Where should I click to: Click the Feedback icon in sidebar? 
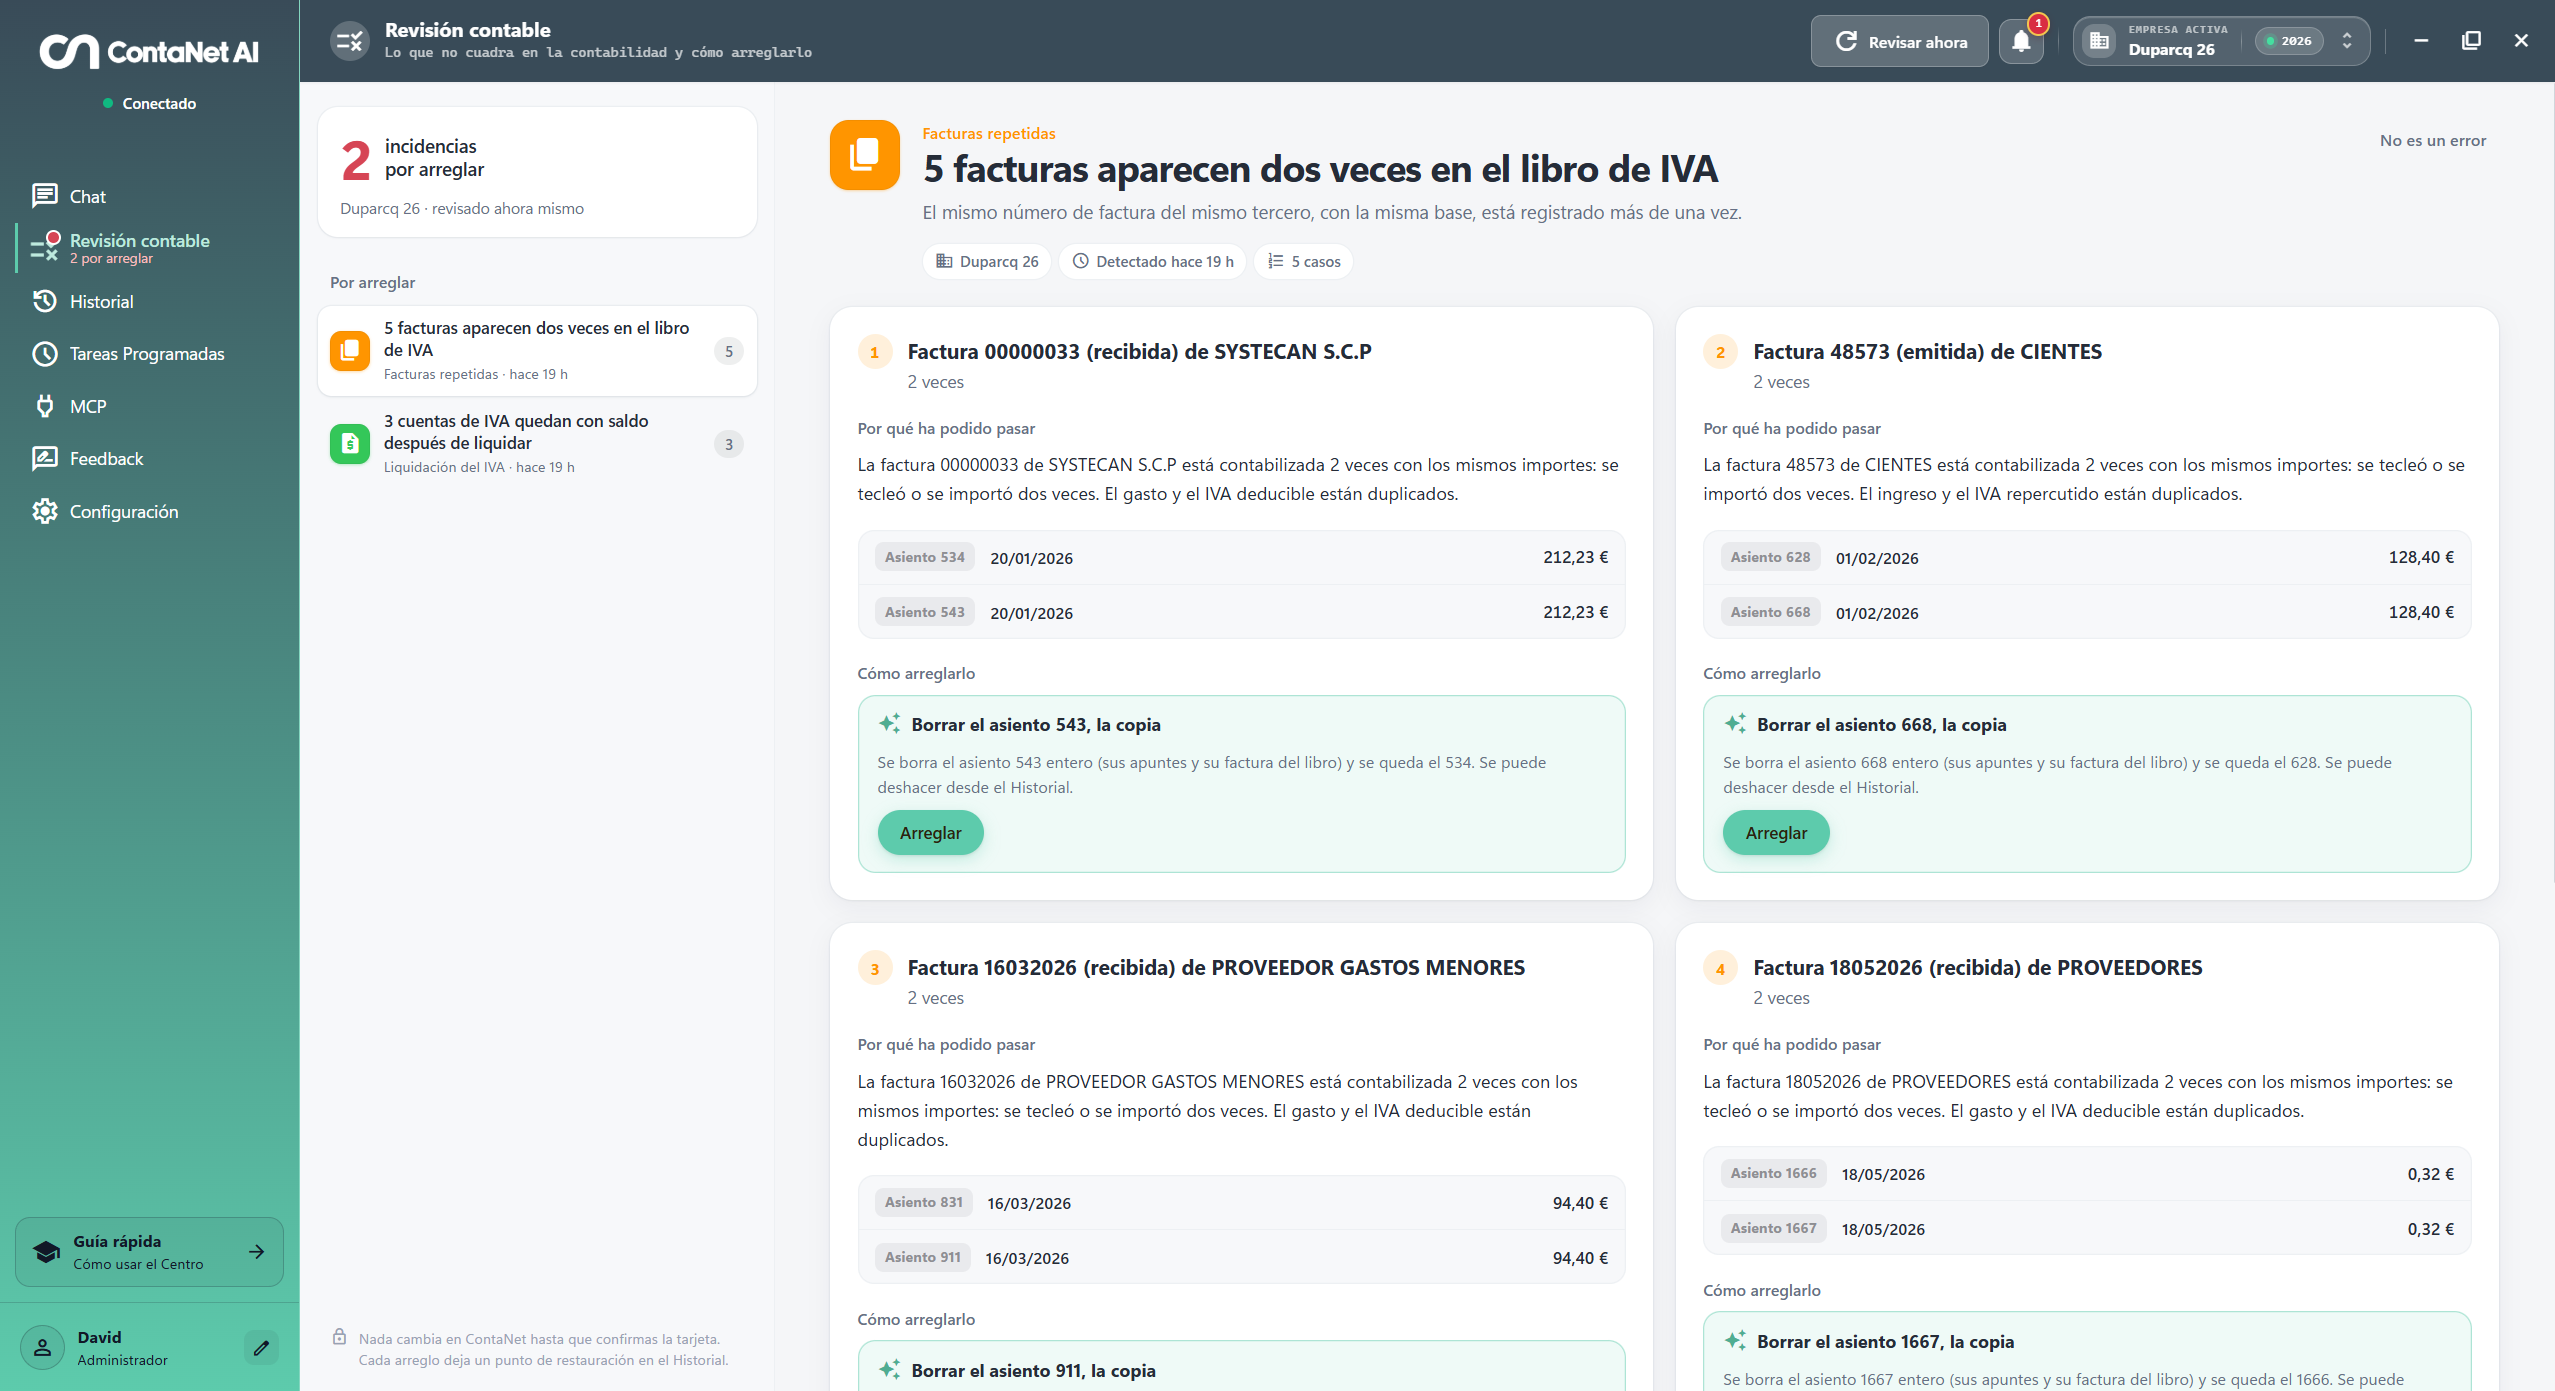coord(45,459)
